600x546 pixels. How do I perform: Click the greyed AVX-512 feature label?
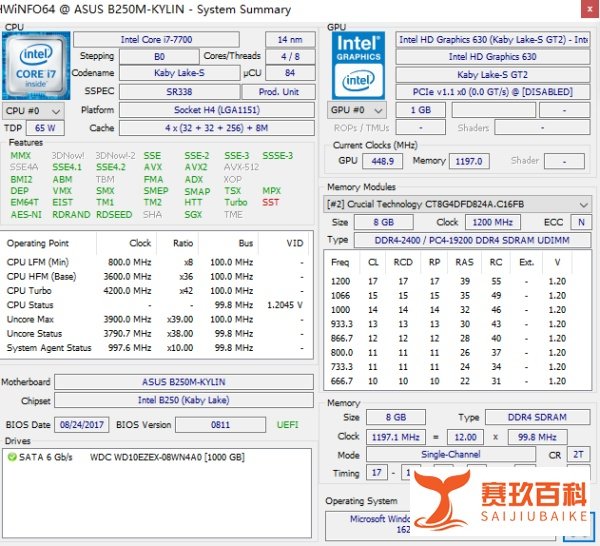coord(241,167)
